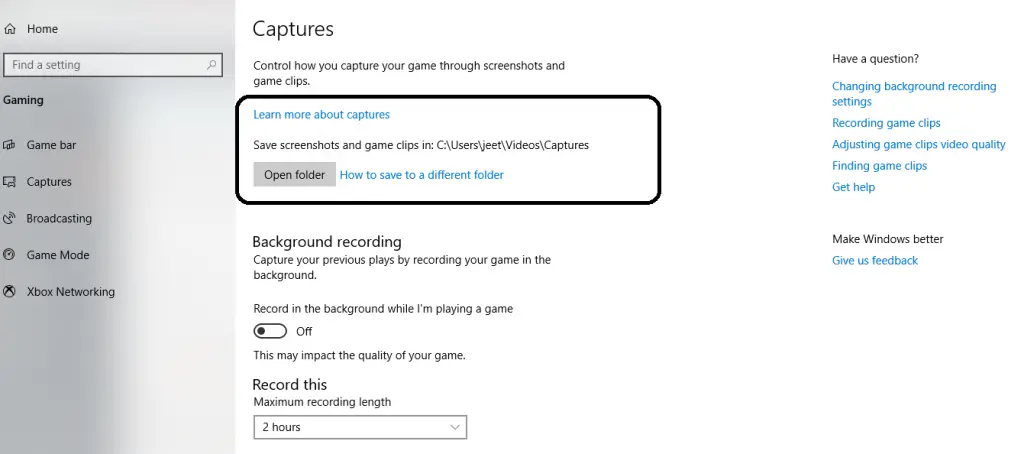Viewport: 1024px width, 454px height.
Task: Click the Home icon in sidebar
Action: (x=9, y=29)
